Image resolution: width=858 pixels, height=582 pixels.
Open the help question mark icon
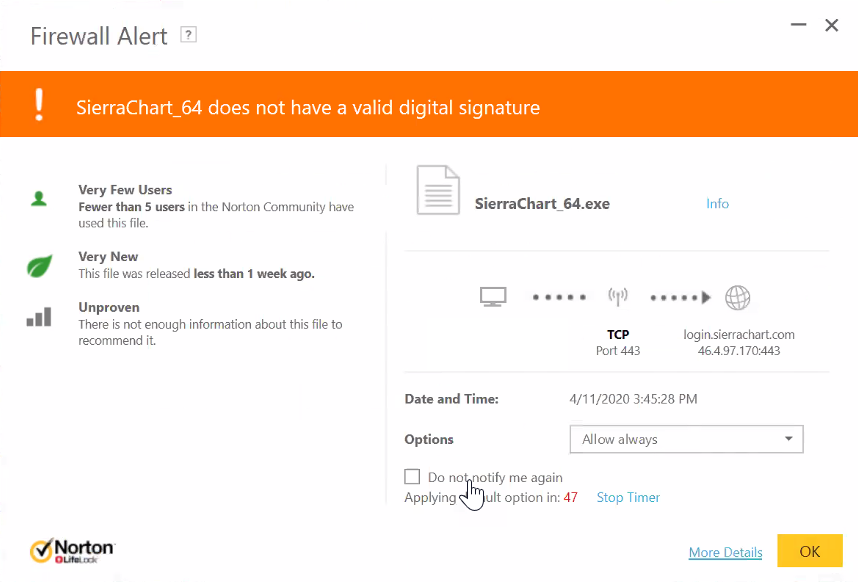point(188,35)
